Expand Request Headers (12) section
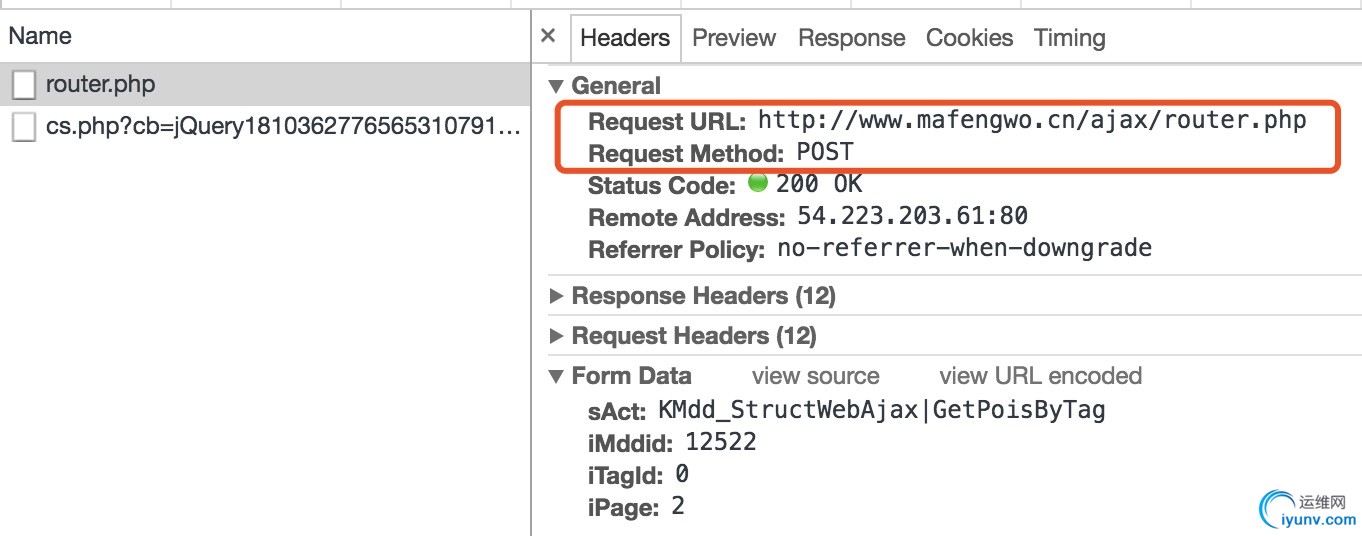1362x536 pixels. [557, 336]
